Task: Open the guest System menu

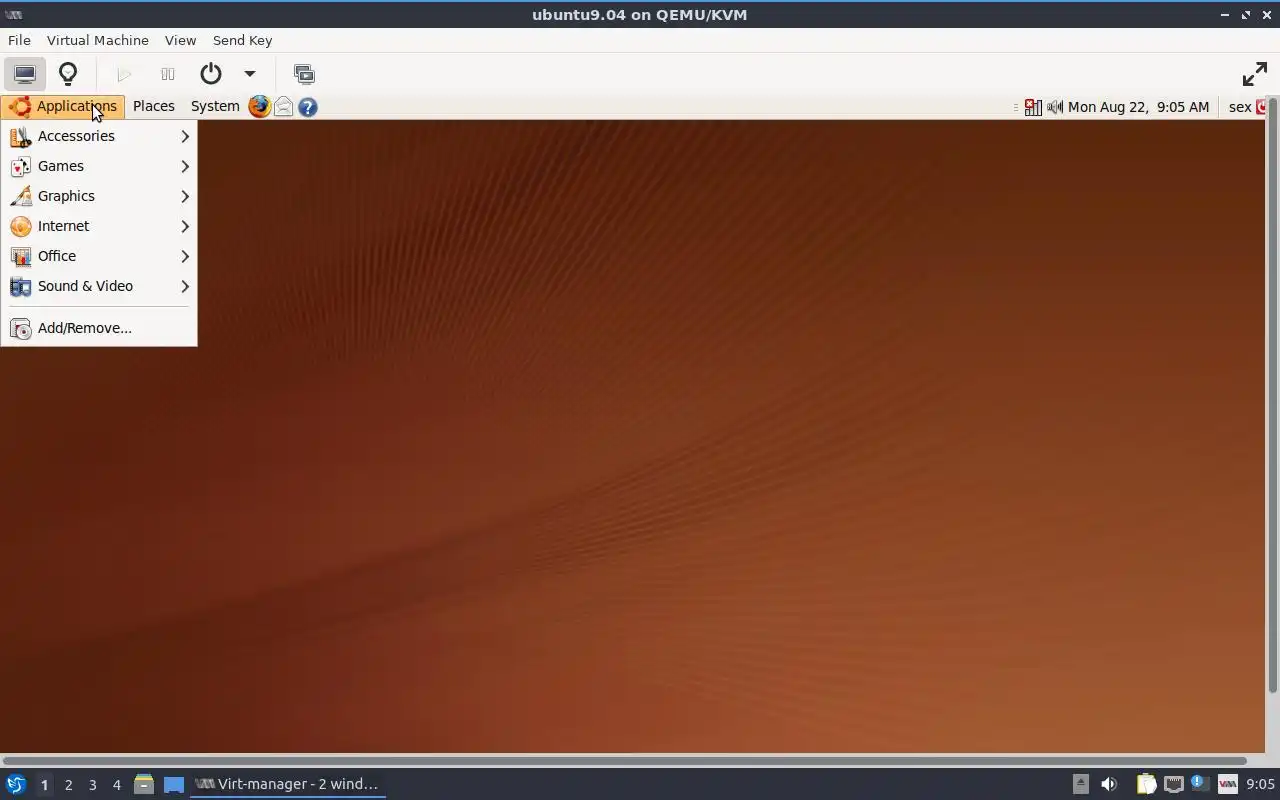Action: click(215, 106)
